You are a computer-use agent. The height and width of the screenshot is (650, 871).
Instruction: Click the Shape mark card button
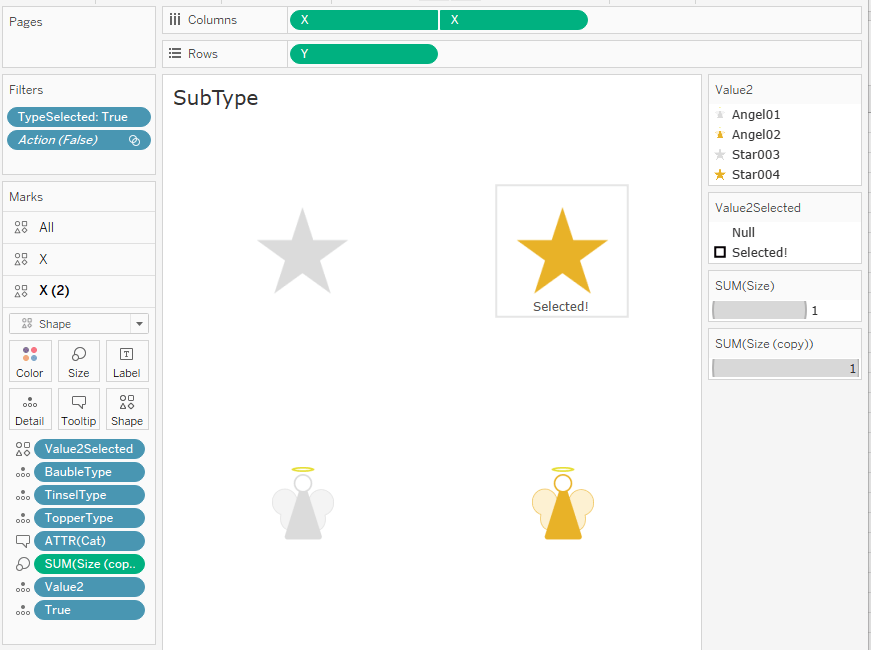pyautogui.click(x=127, y=409)
